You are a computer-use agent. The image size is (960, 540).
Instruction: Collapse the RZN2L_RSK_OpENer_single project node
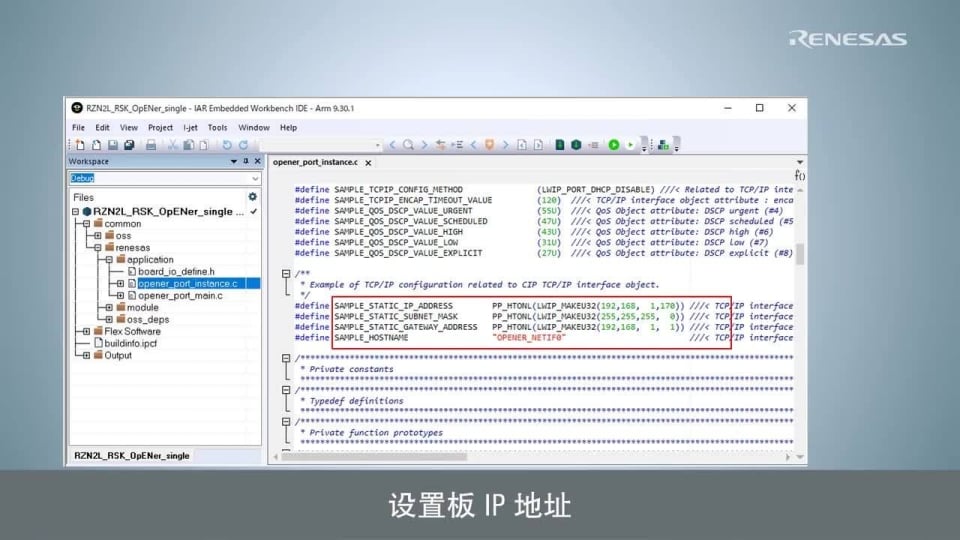coord(75,211)
